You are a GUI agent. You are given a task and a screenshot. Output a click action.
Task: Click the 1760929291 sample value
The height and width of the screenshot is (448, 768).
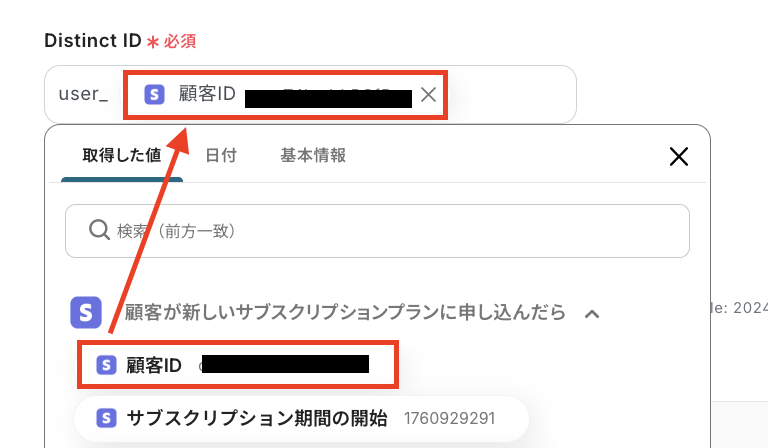(x=449, y=419)
